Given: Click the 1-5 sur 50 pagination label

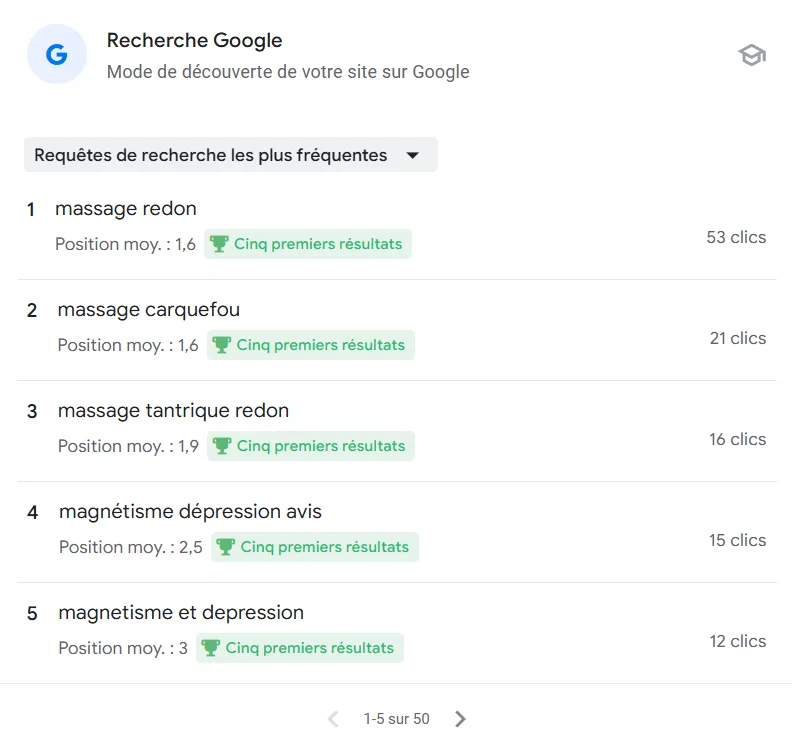Looking at the screenshot, I should [x=397, y=719].
